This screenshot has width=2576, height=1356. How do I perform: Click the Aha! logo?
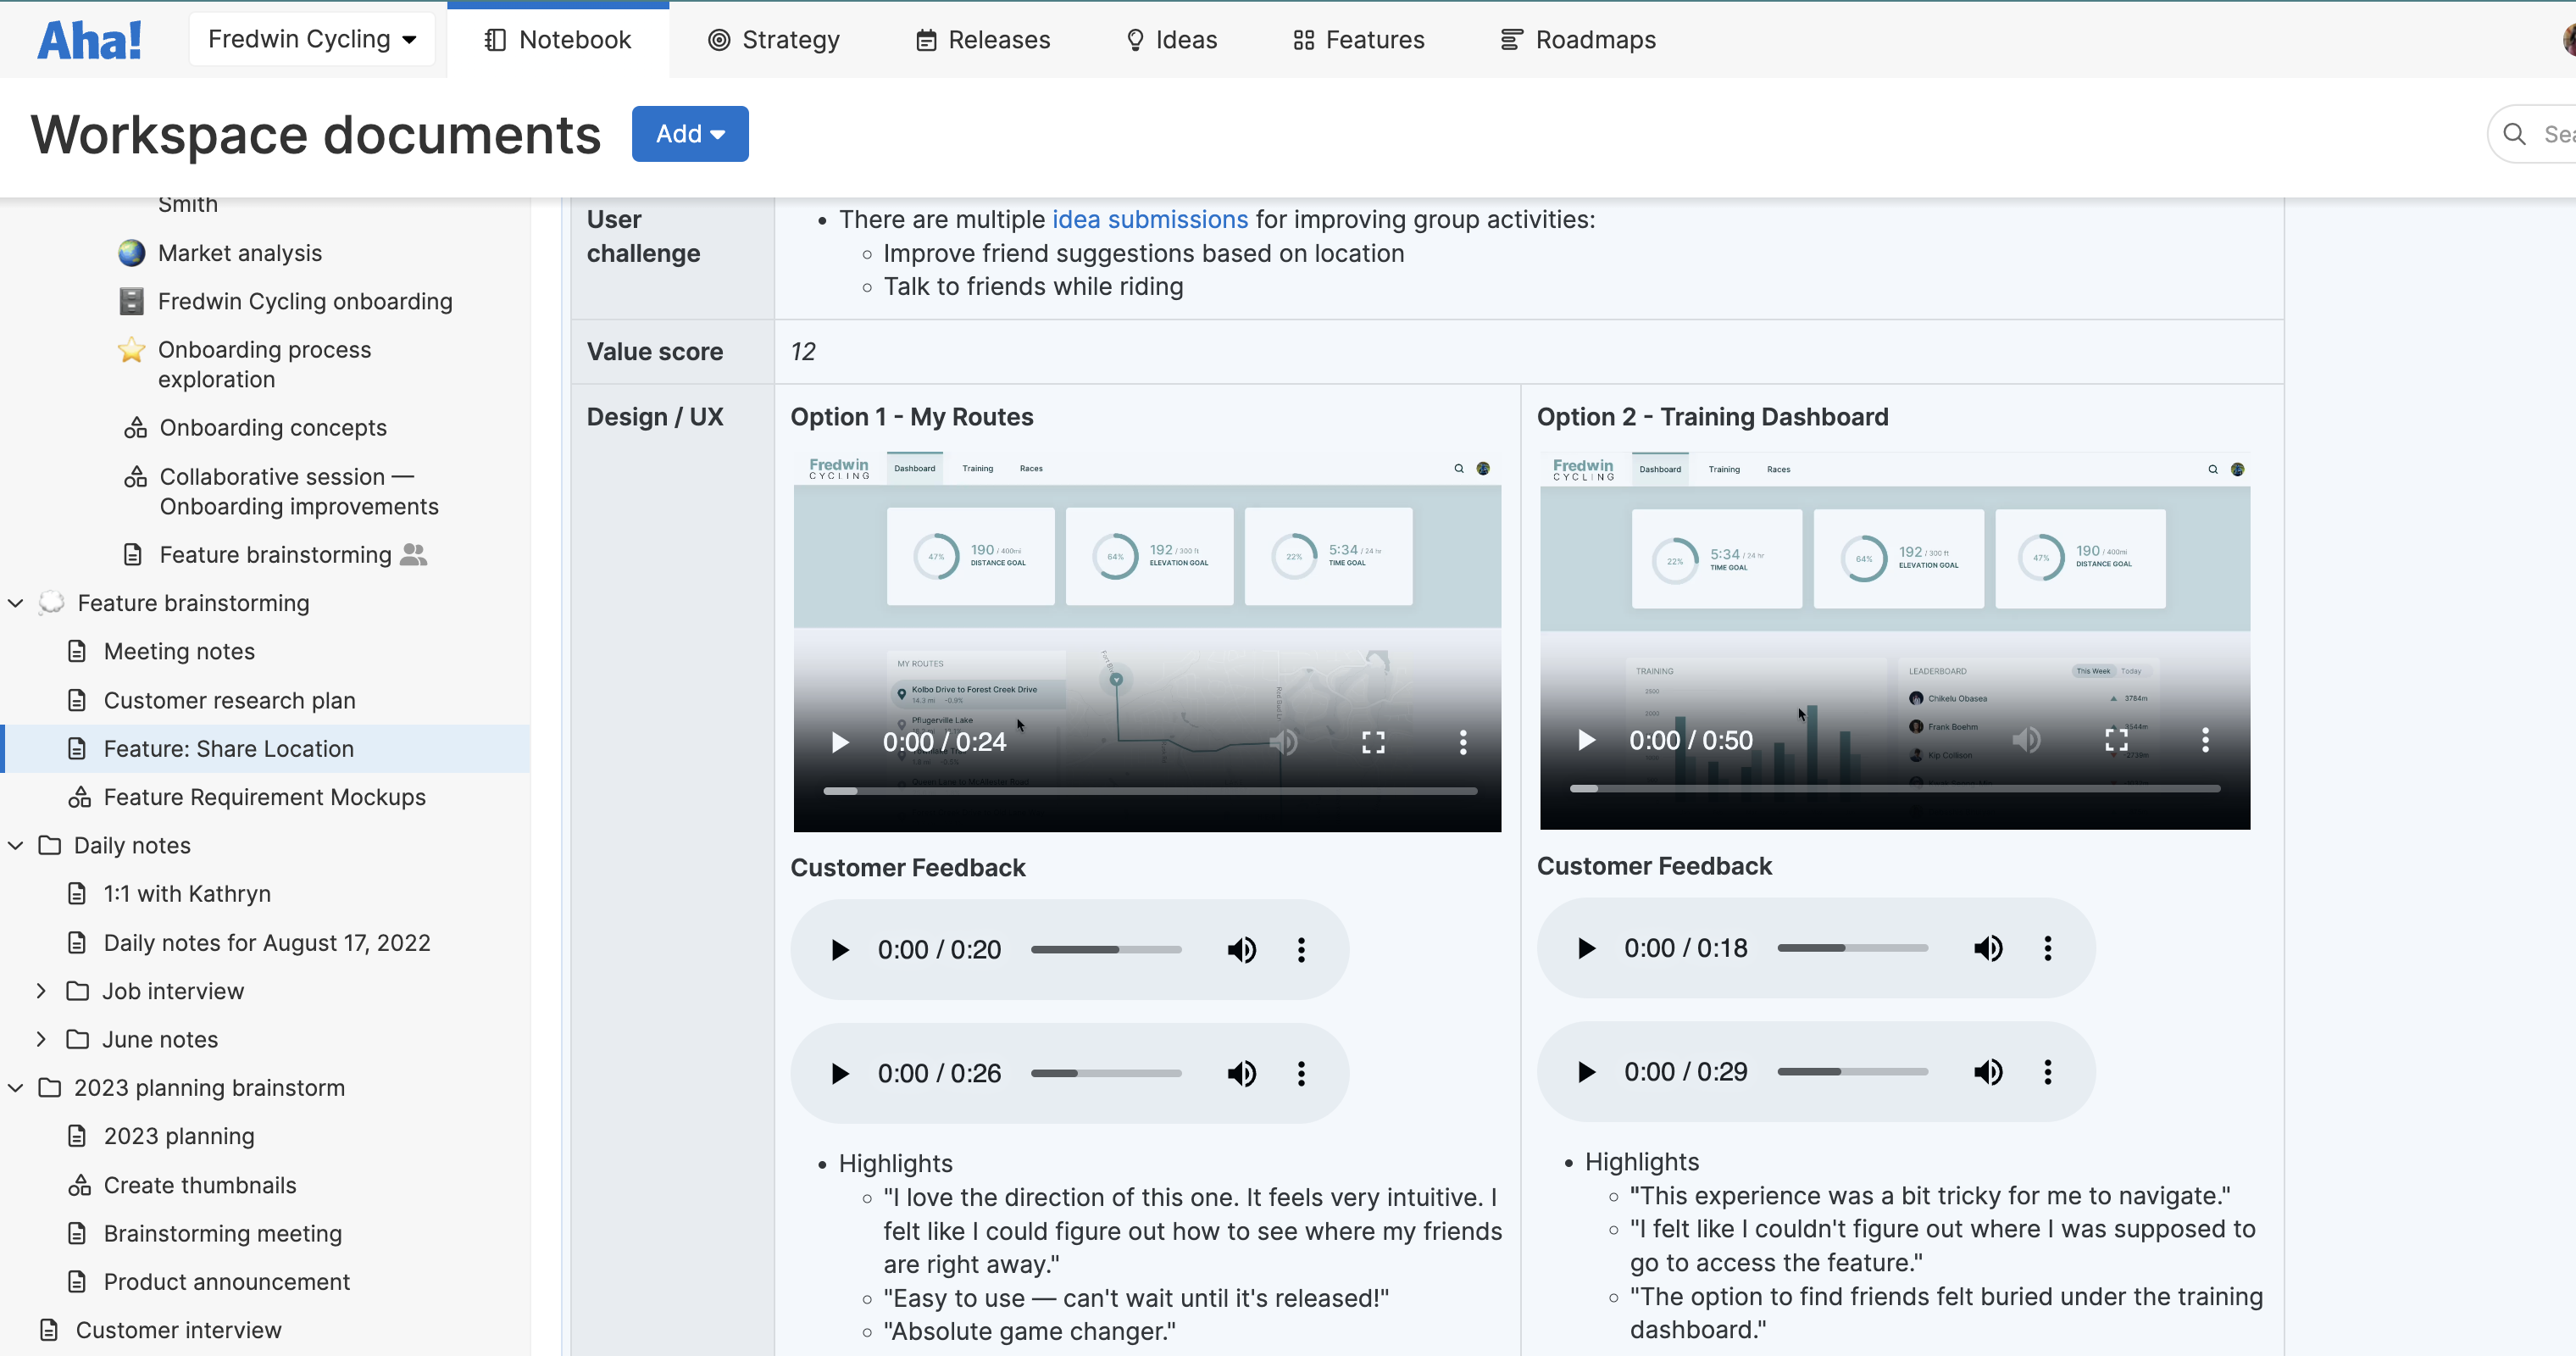89,40
